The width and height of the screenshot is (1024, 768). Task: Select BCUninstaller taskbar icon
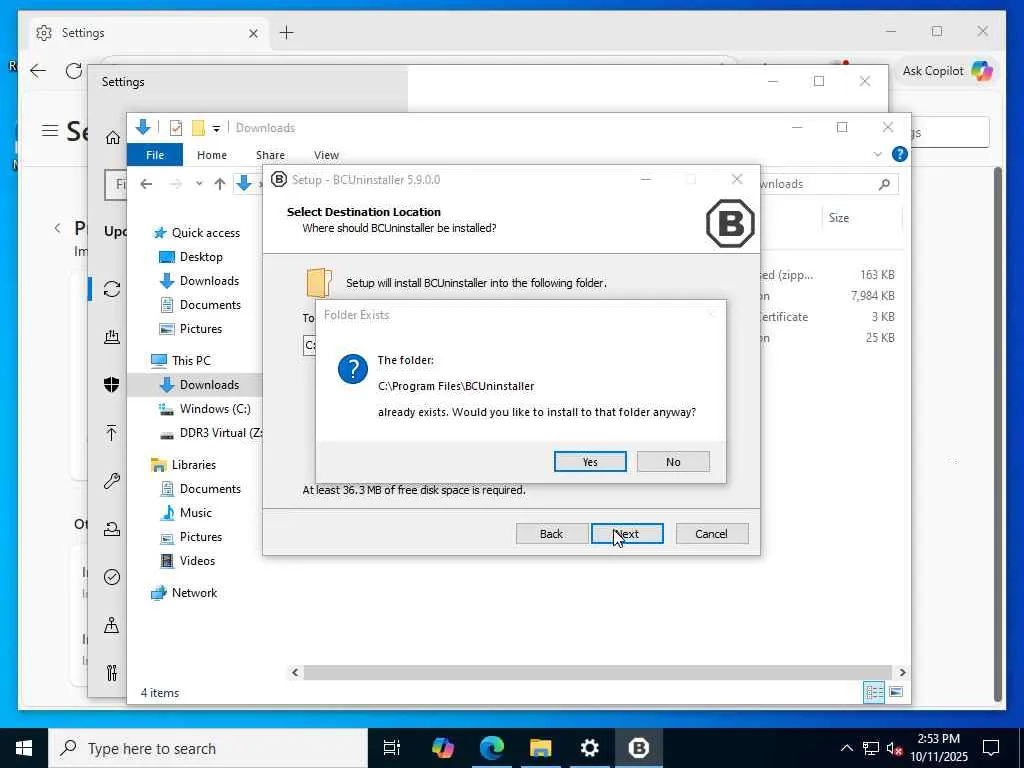click(639, 748)
